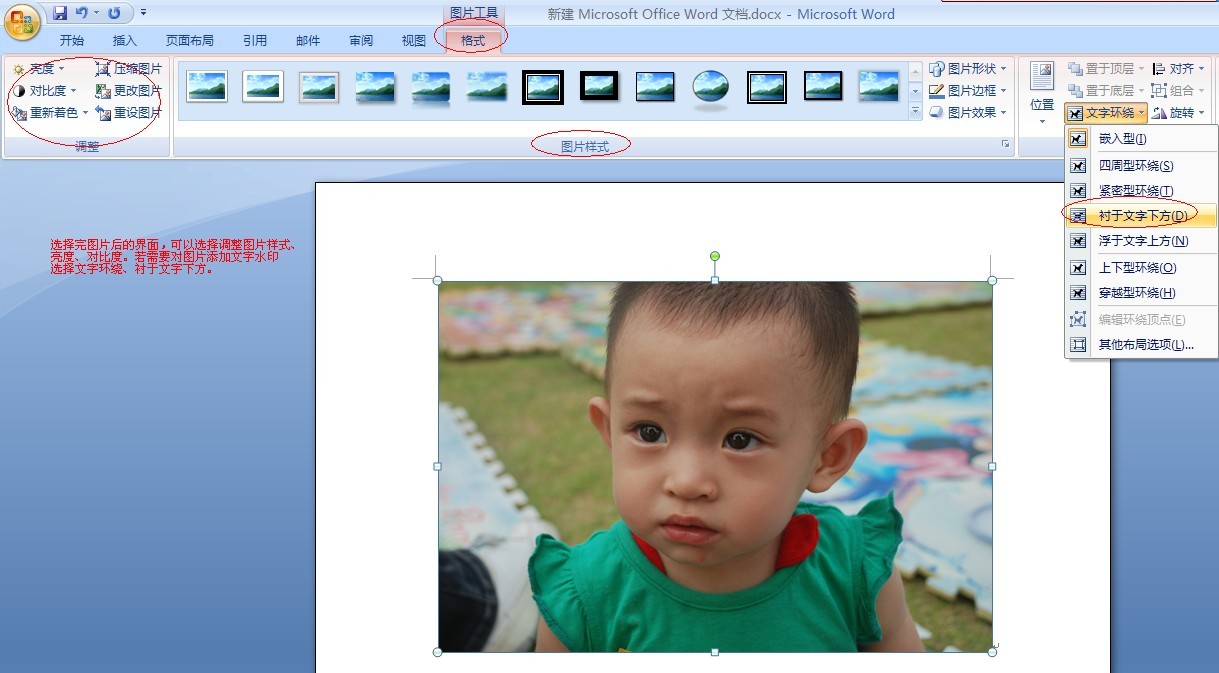
Task: Click the Office button orb
Action: coord(22,22)
